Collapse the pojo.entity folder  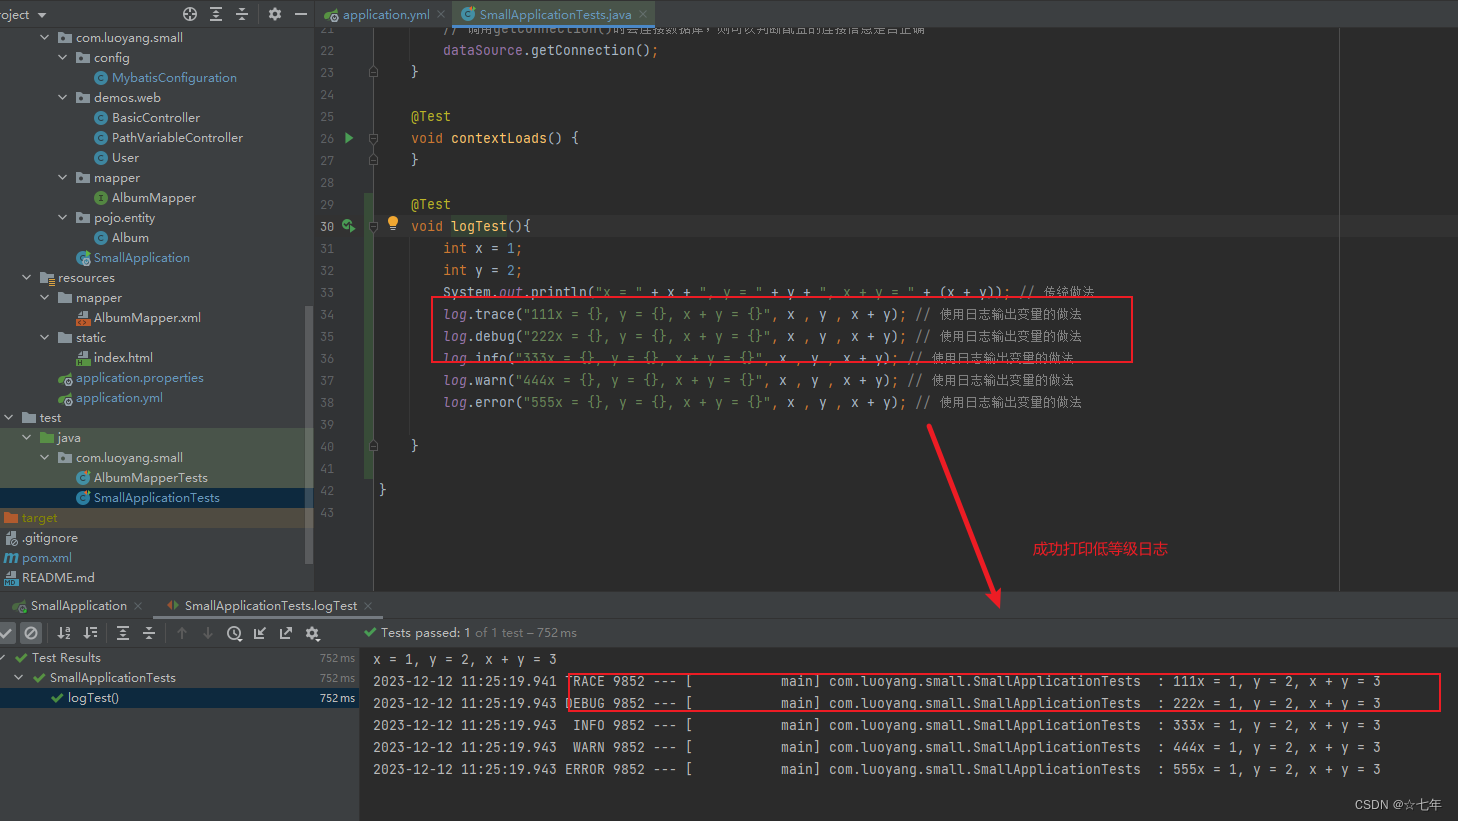[62, 218]
